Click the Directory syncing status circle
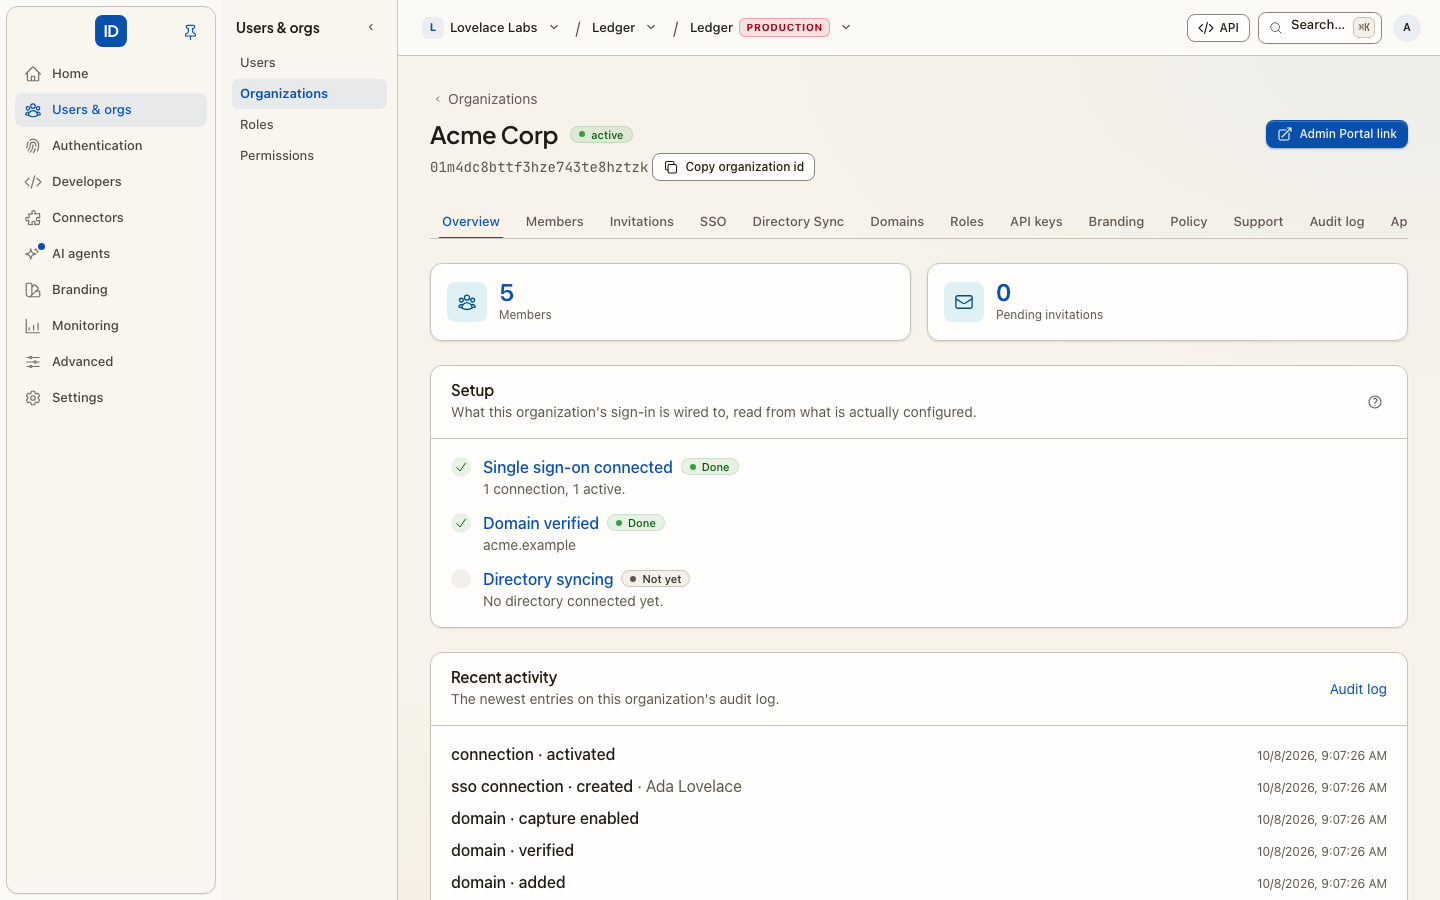1440x900 pixels. [x=461, y=579]
